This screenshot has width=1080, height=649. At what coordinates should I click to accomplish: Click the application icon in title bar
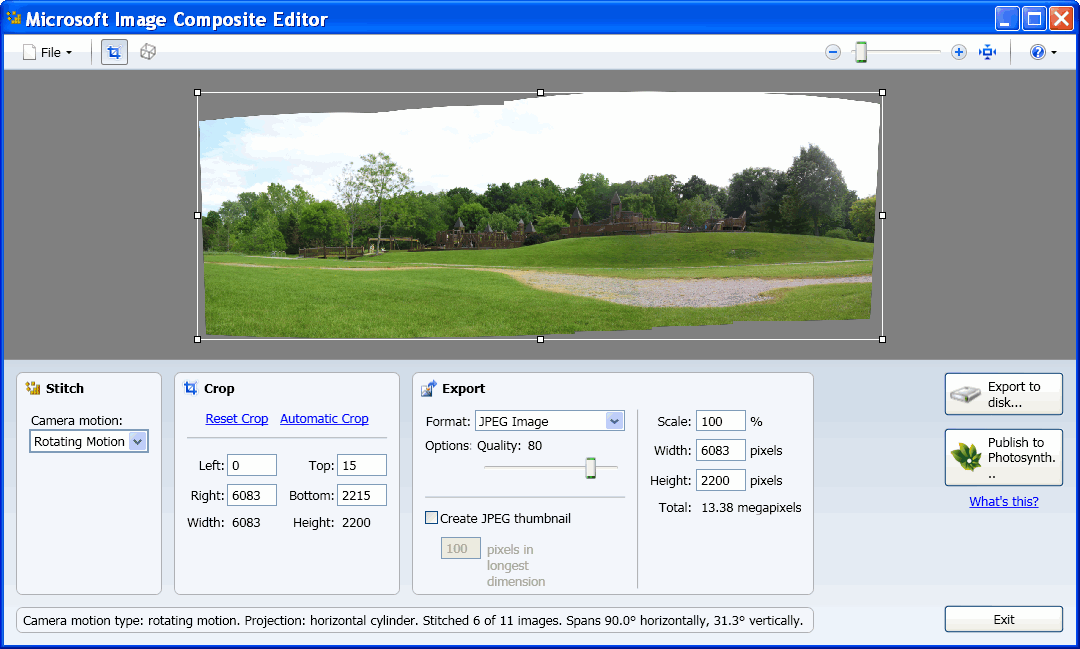pos(13,18)
